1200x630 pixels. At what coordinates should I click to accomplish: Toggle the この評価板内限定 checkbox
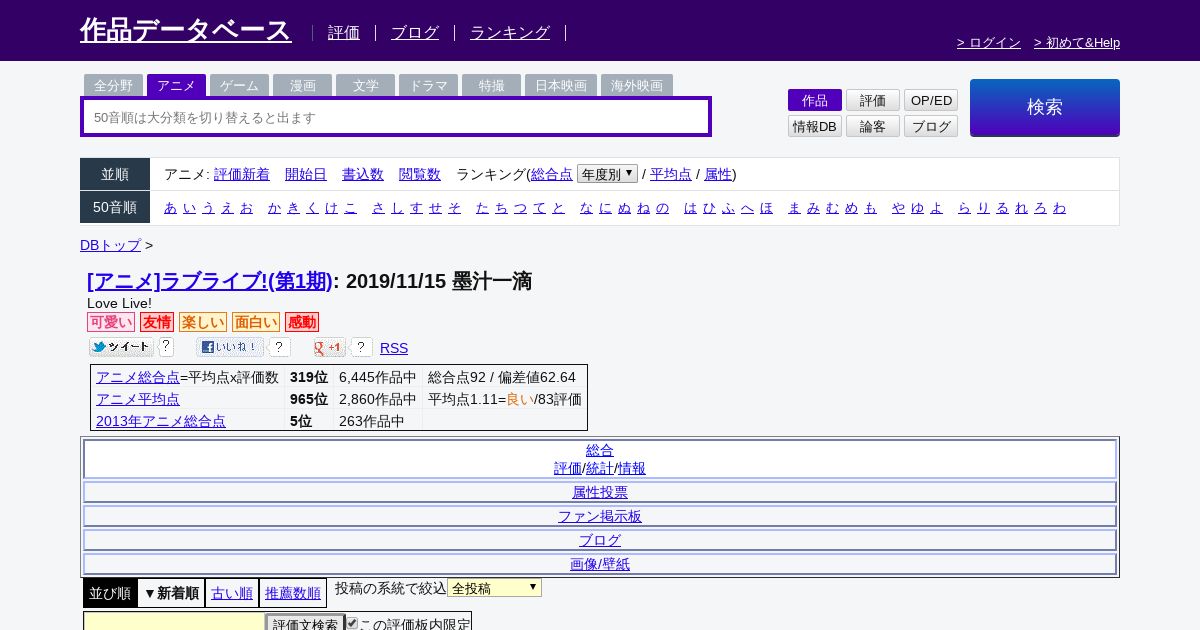coord(352,624)
